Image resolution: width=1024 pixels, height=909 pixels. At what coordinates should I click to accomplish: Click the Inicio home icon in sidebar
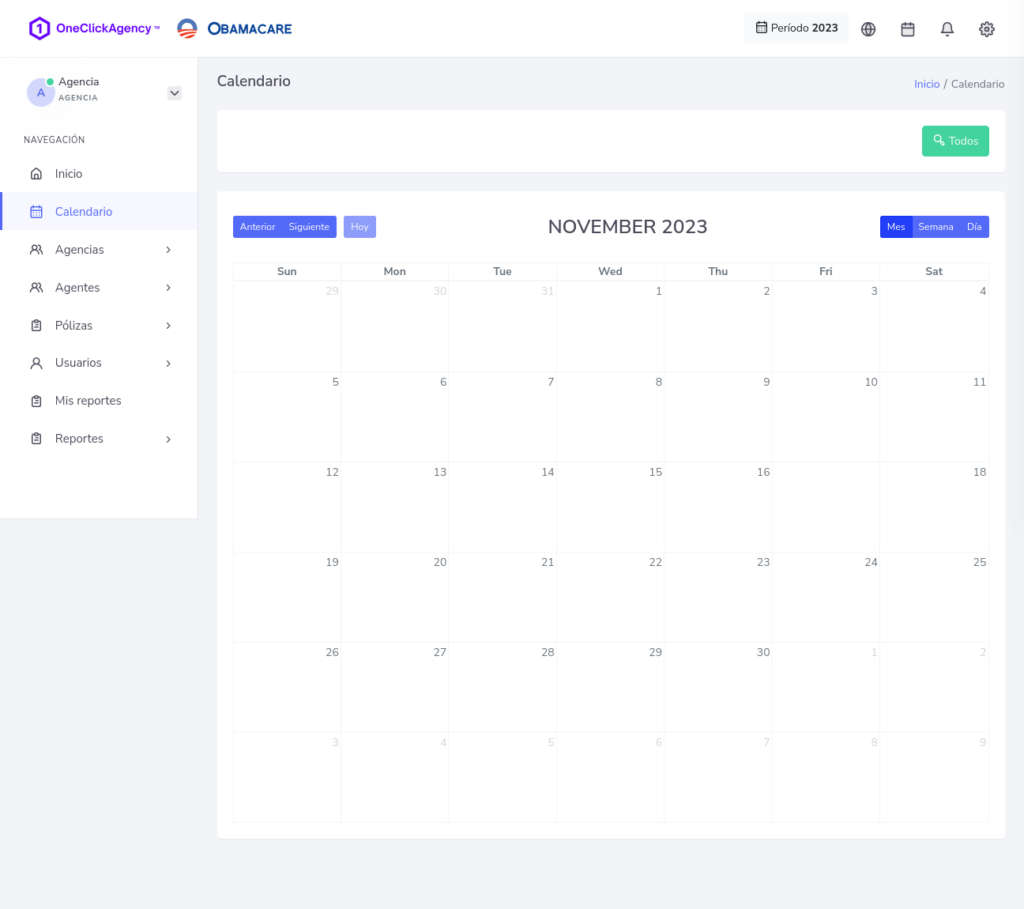[x=37, y=174]
